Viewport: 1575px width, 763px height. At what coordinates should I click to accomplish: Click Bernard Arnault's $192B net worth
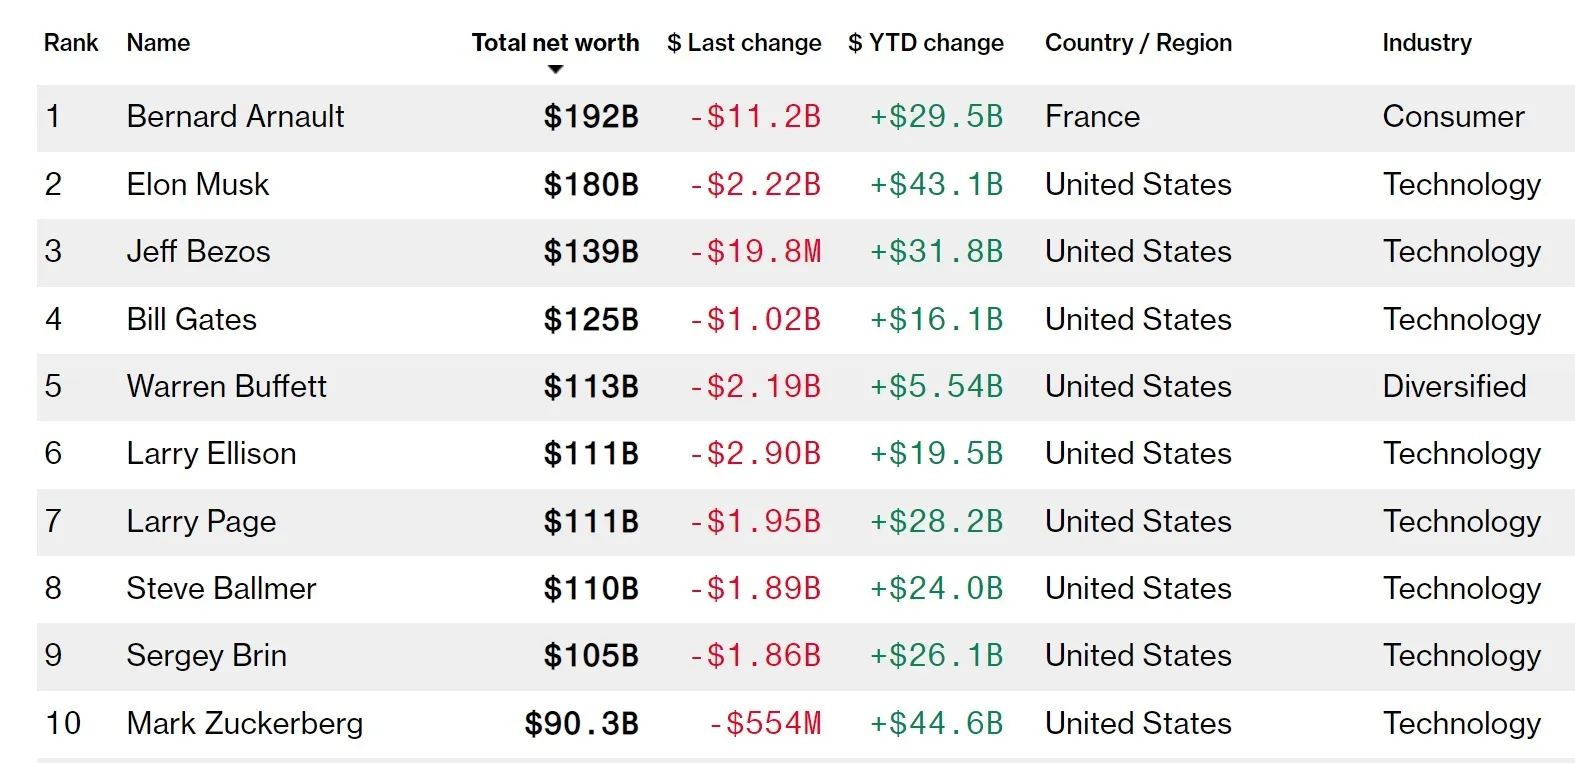pyautogui.click(x=591, y=117)
